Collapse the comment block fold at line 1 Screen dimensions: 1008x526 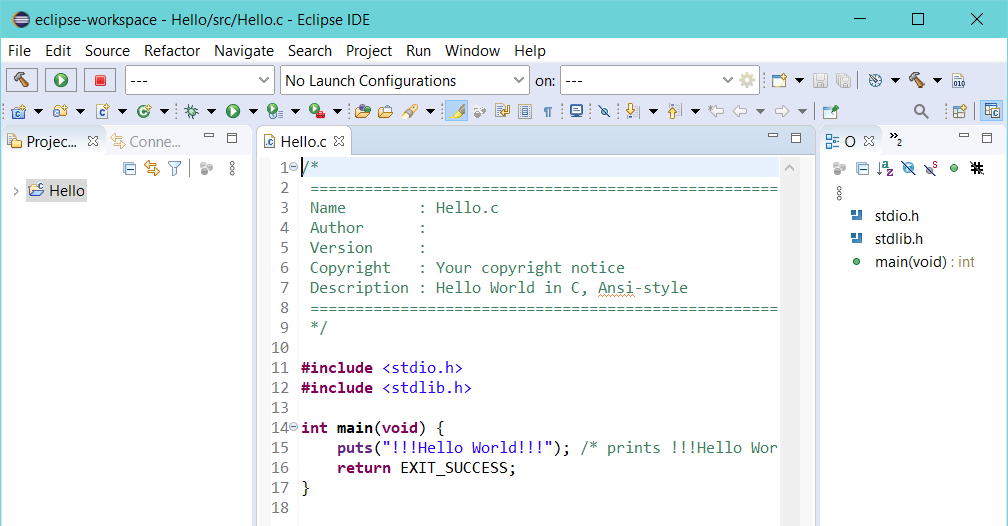pyautogui.click(x=293, y=167)
